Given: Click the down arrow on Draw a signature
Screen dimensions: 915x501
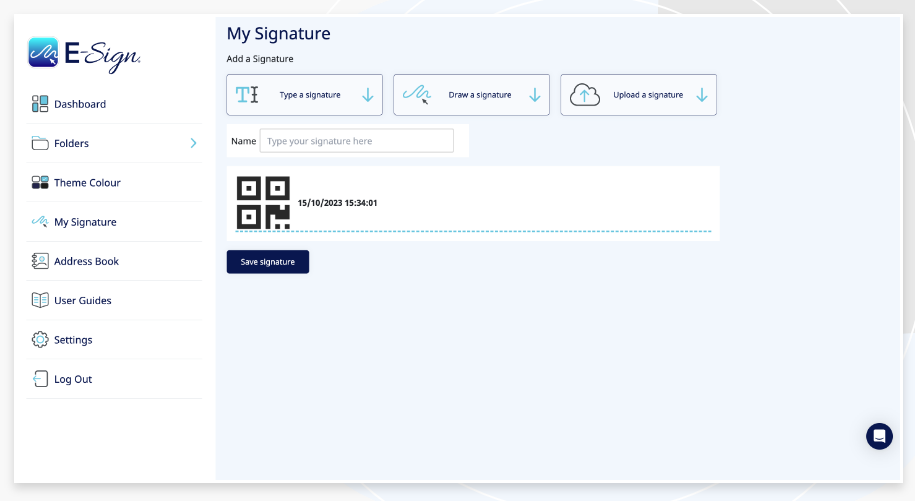Looking at the screenshot, I should click(x=535, y=95).
